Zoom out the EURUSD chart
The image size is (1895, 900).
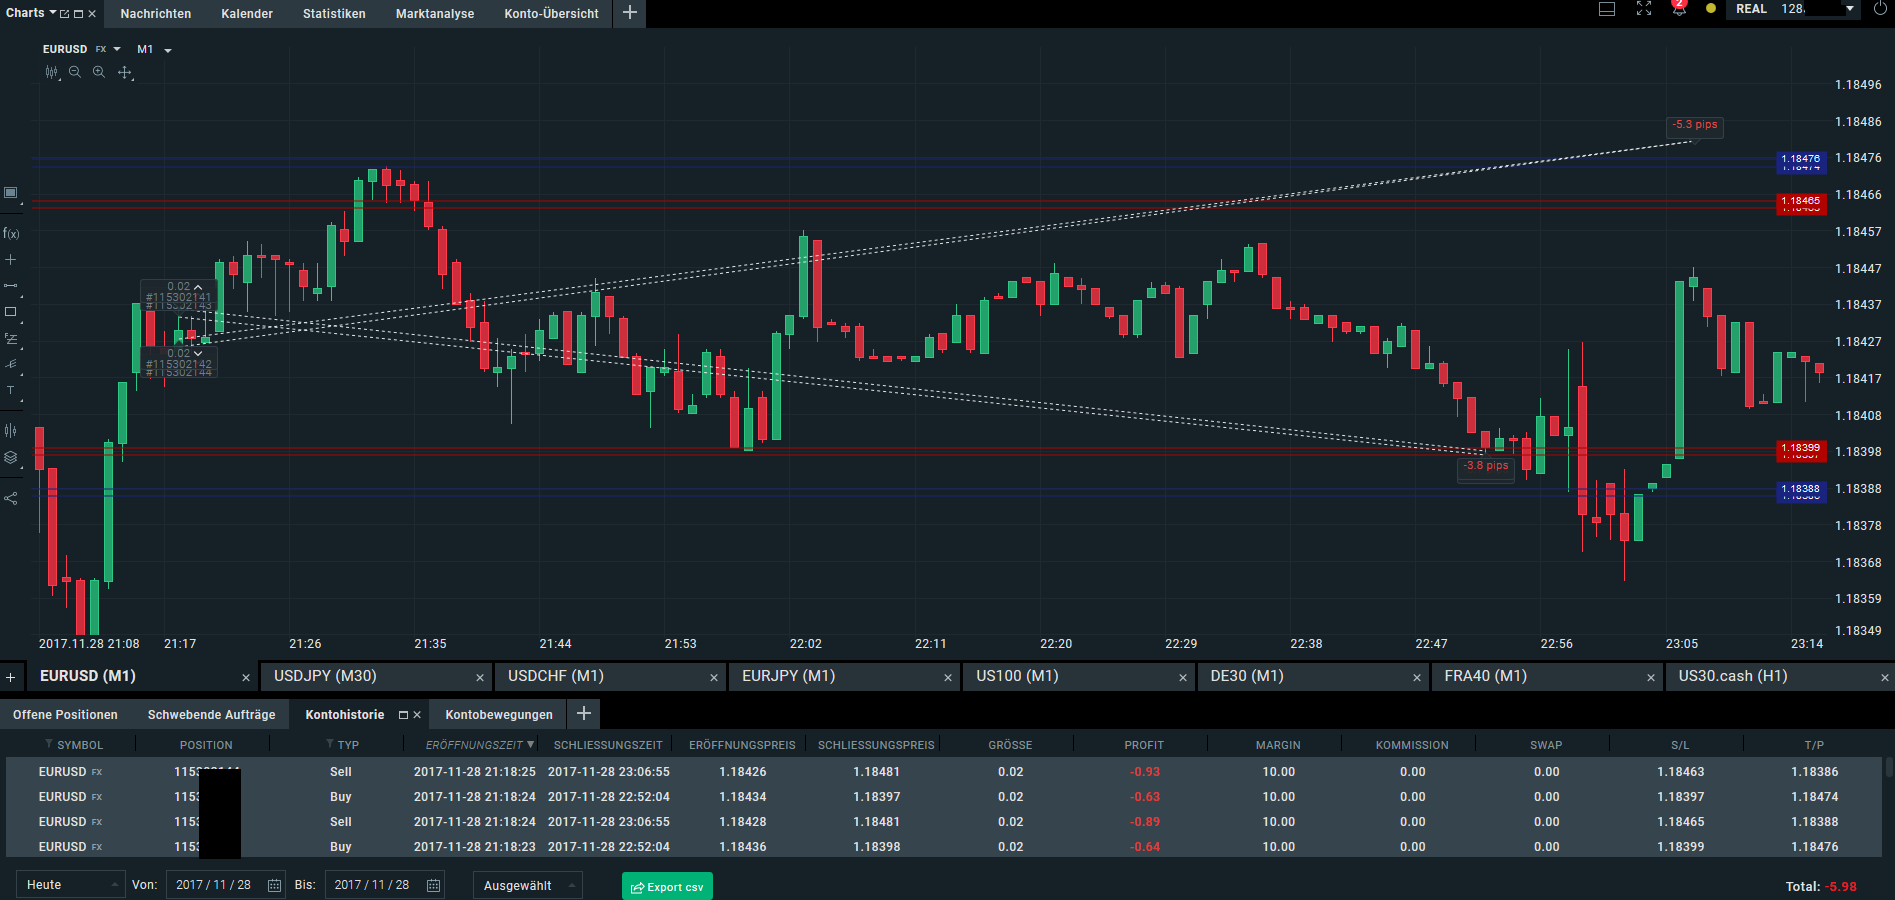pyautogui.click(x=75, y=72)
